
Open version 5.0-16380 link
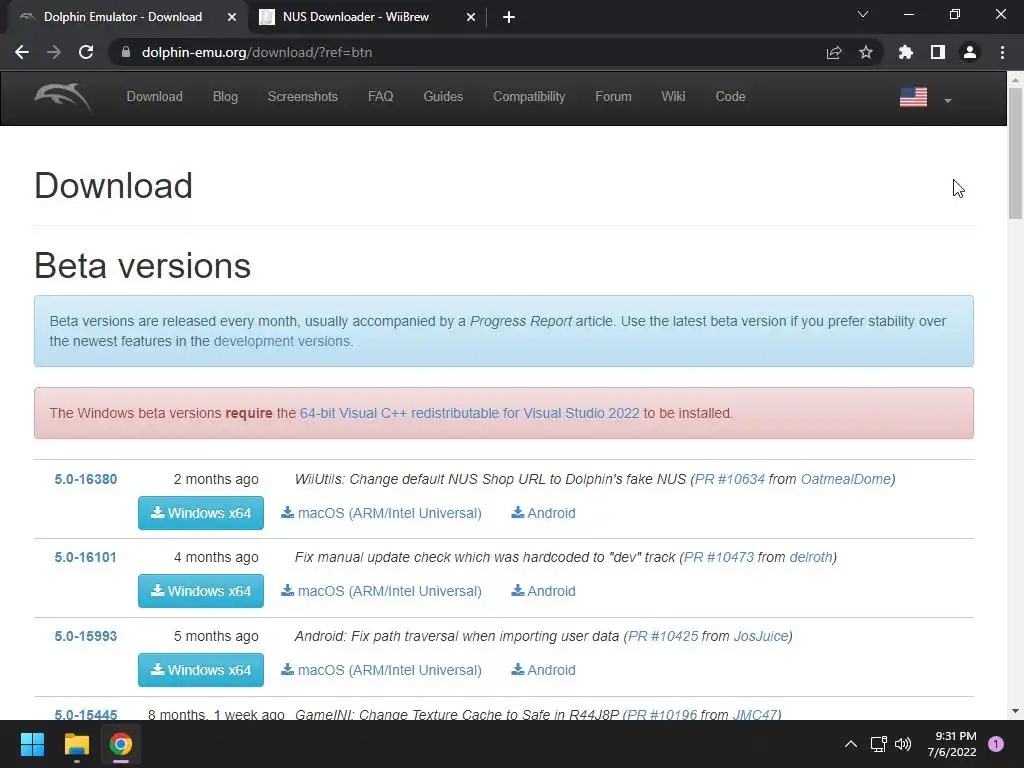point(86,479)
